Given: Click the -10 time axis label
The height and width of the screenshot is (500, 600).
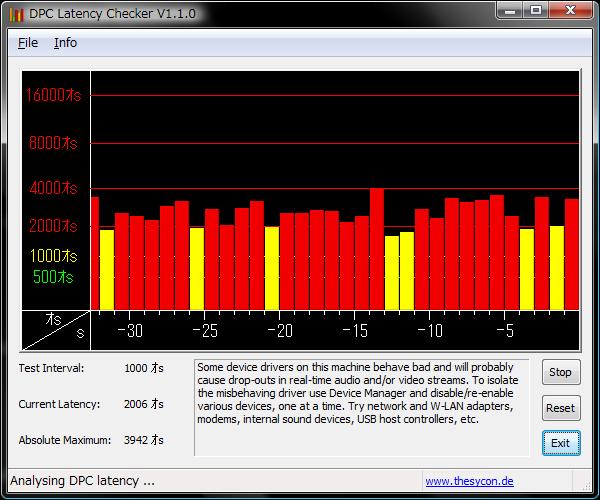Looking at the screenshot, I should click(x=430, y=331).
